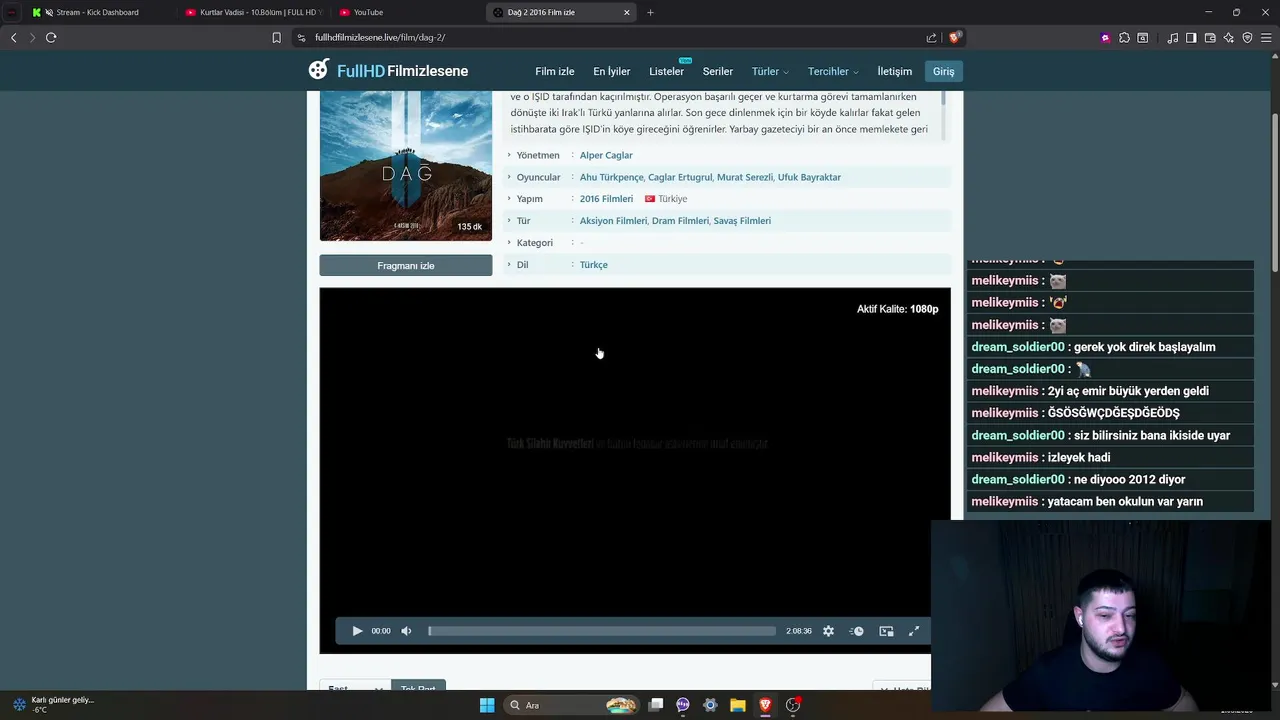Open Brave Shields icon

pyautogui.click(x=955, y=38)
